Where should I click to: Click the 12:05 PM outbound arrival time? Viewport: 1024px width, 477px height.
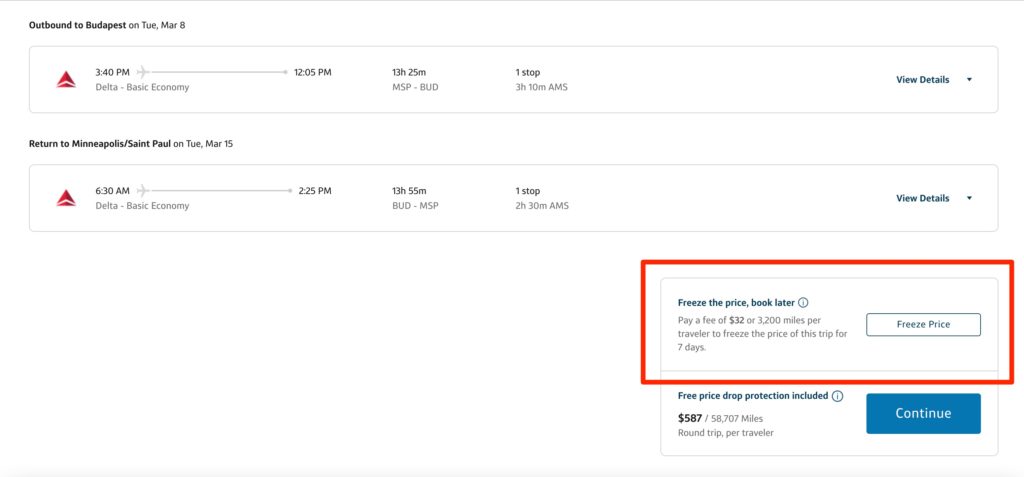click(312, 72)
